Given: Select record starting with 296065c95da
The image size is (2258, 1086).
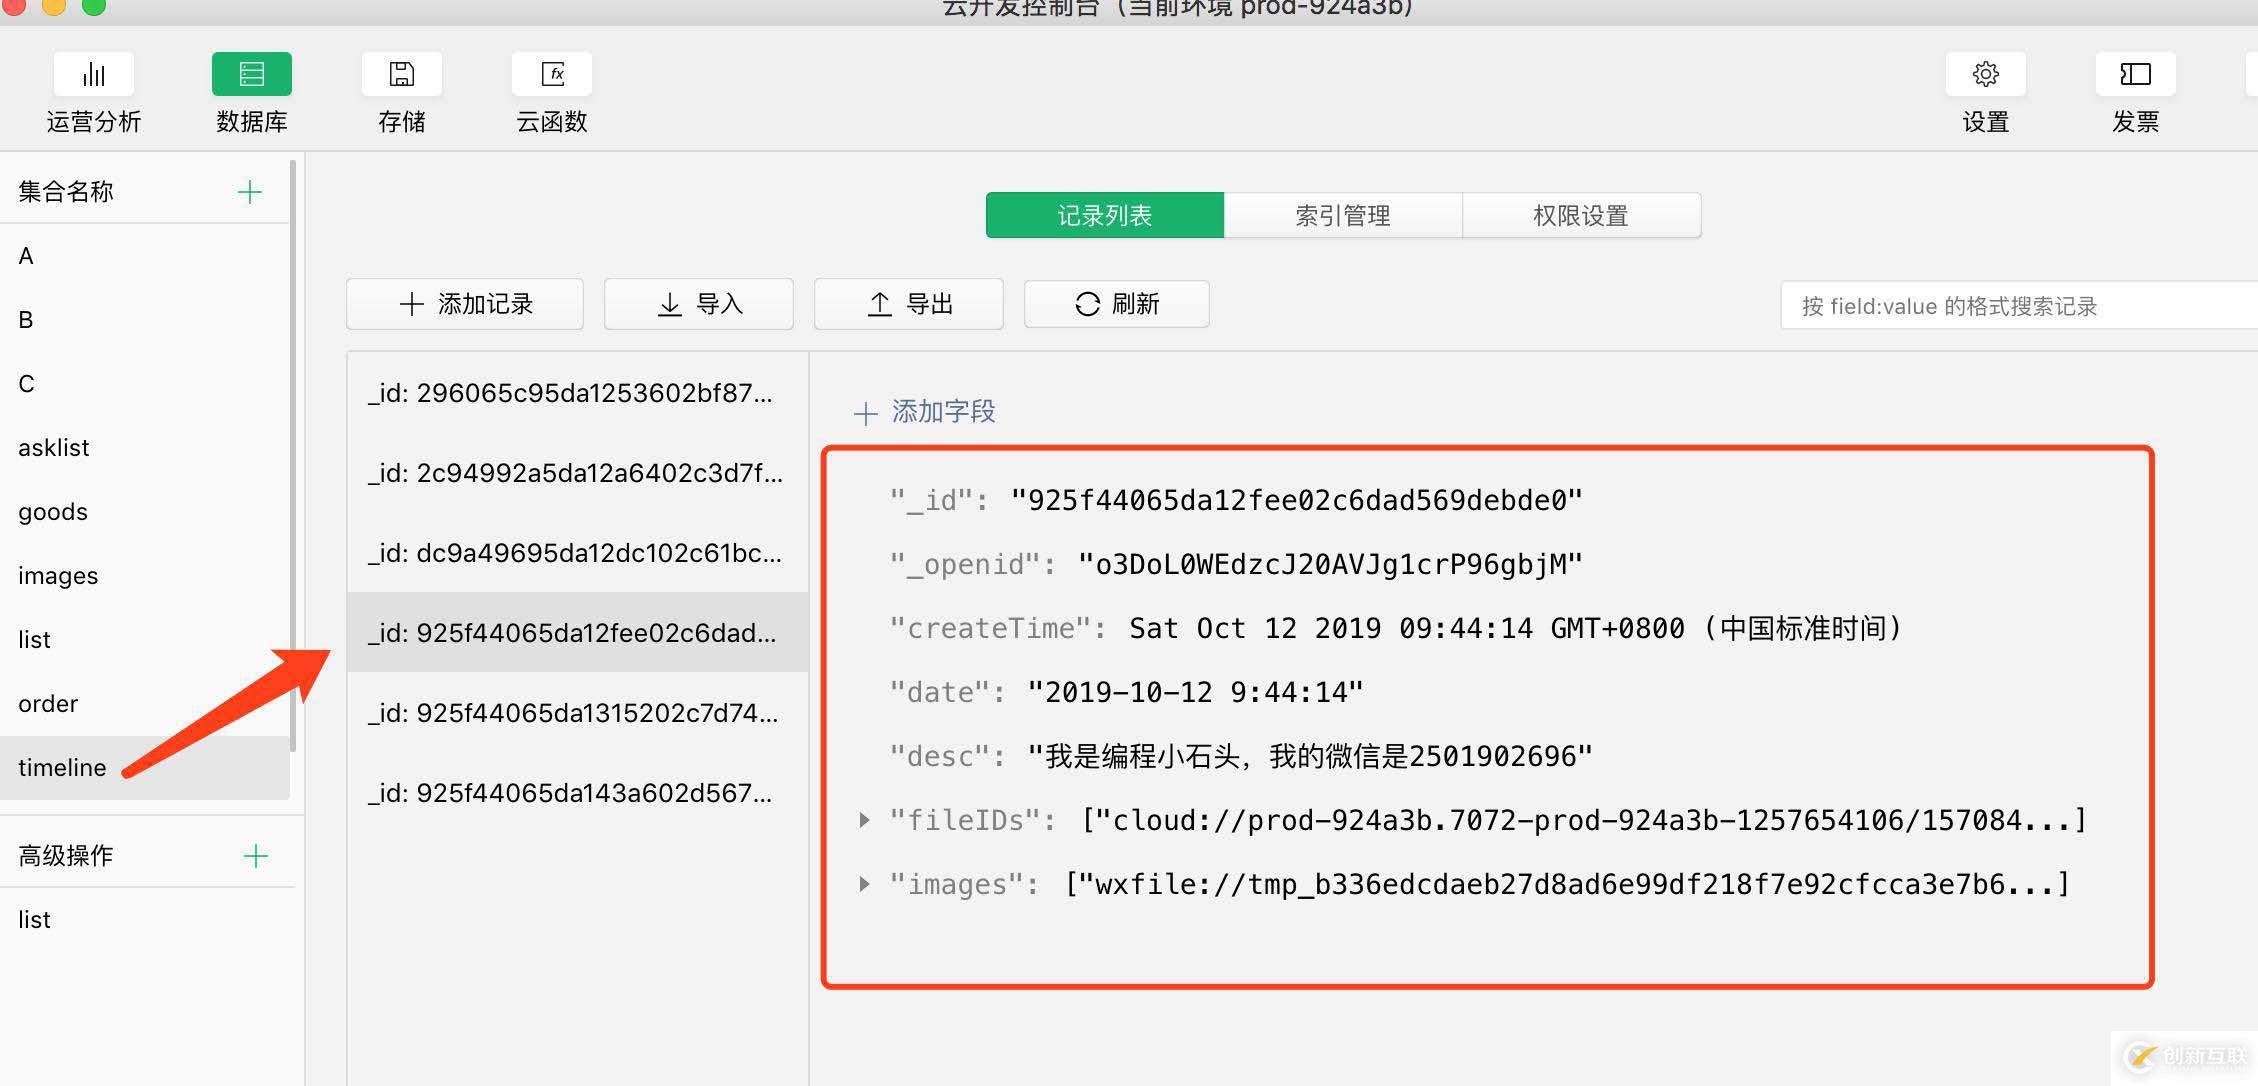Looking at the screenshot, I should pyautogui.click(x=570, y=393).
